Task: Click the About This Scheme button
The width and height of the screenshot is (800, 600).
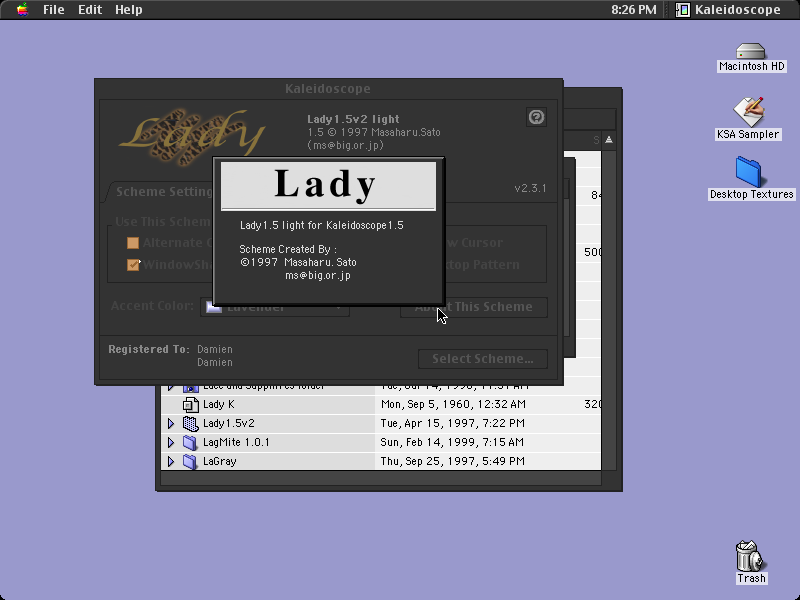Action: (473, 307)
